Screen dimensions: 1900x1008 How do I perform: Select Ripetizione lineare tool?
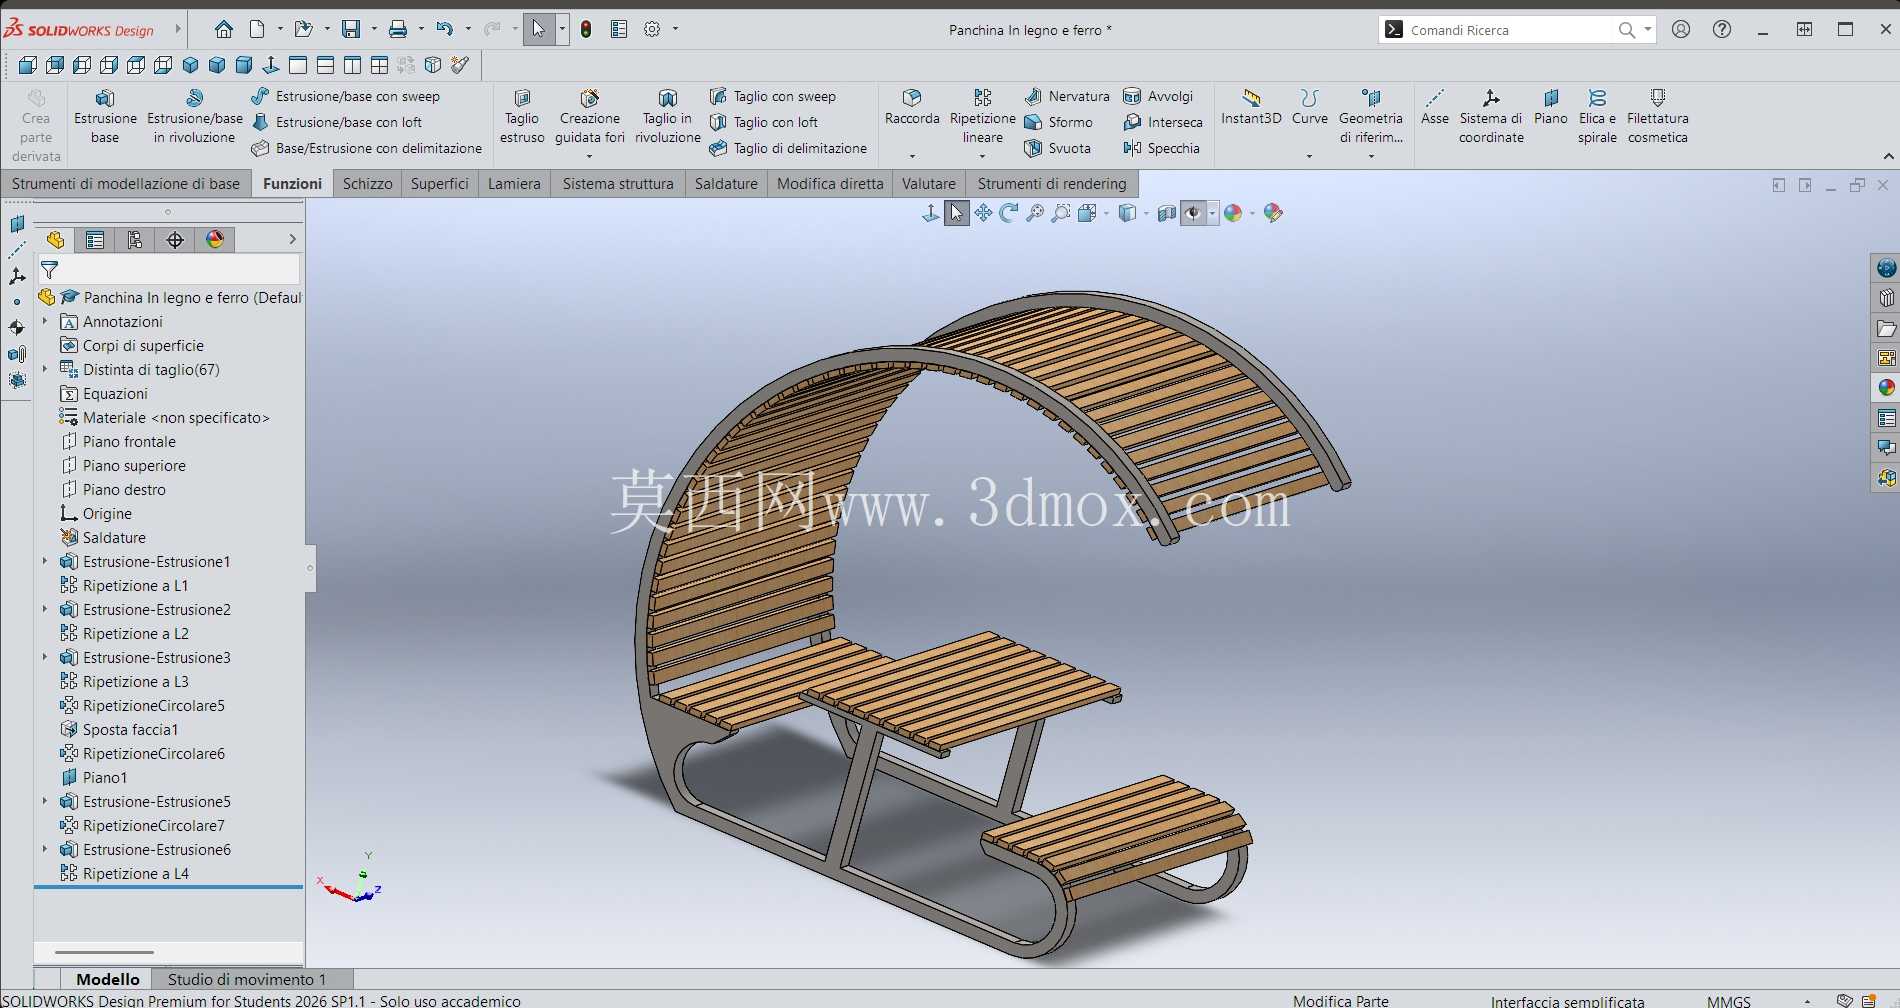[x=983, y=117]
